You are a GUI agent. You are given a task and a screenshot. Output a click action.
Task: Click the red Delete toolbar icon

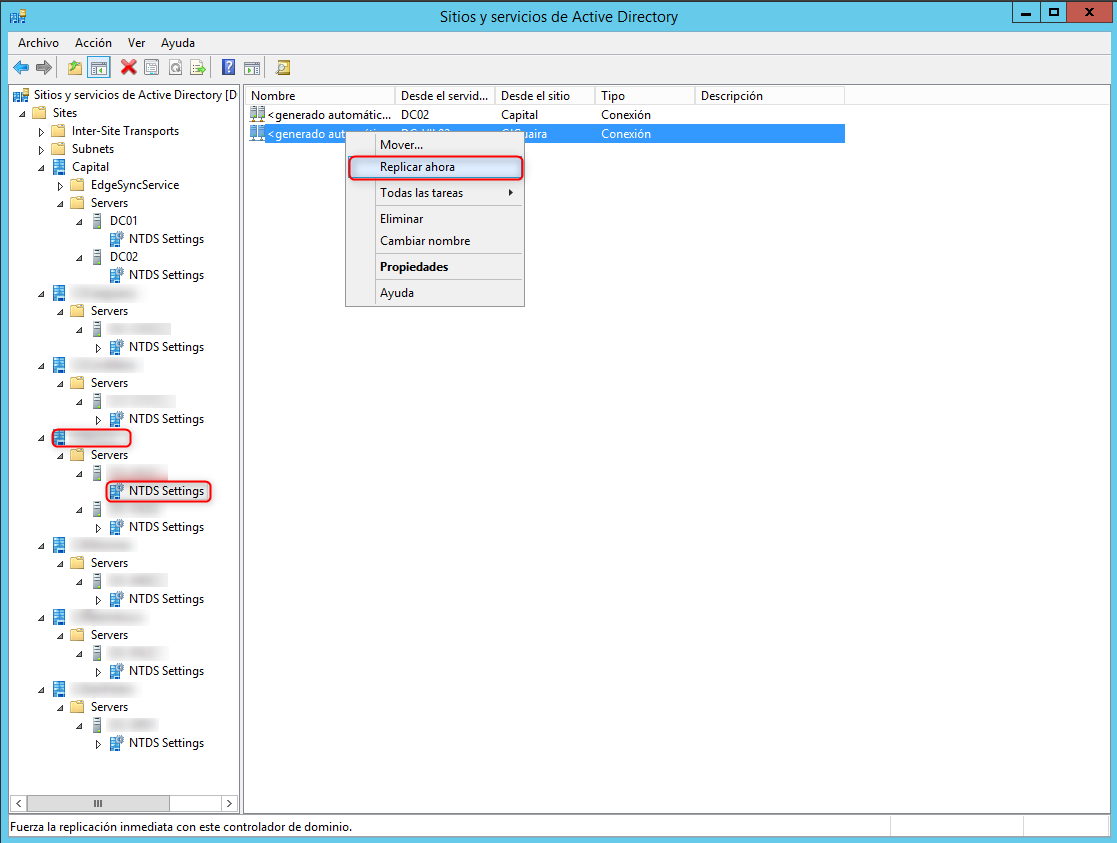(x=128, y=67)
